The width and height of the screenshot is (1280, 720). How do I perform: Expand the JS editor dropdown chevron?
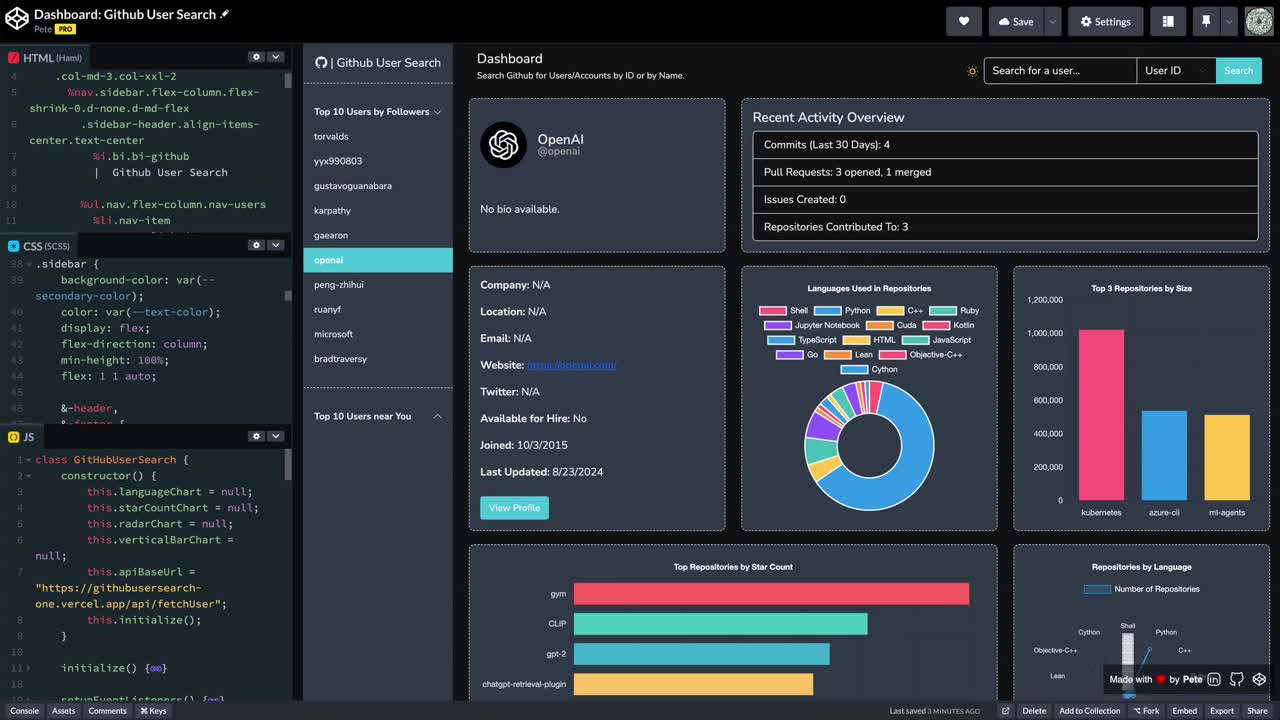[x=276, y=436]
